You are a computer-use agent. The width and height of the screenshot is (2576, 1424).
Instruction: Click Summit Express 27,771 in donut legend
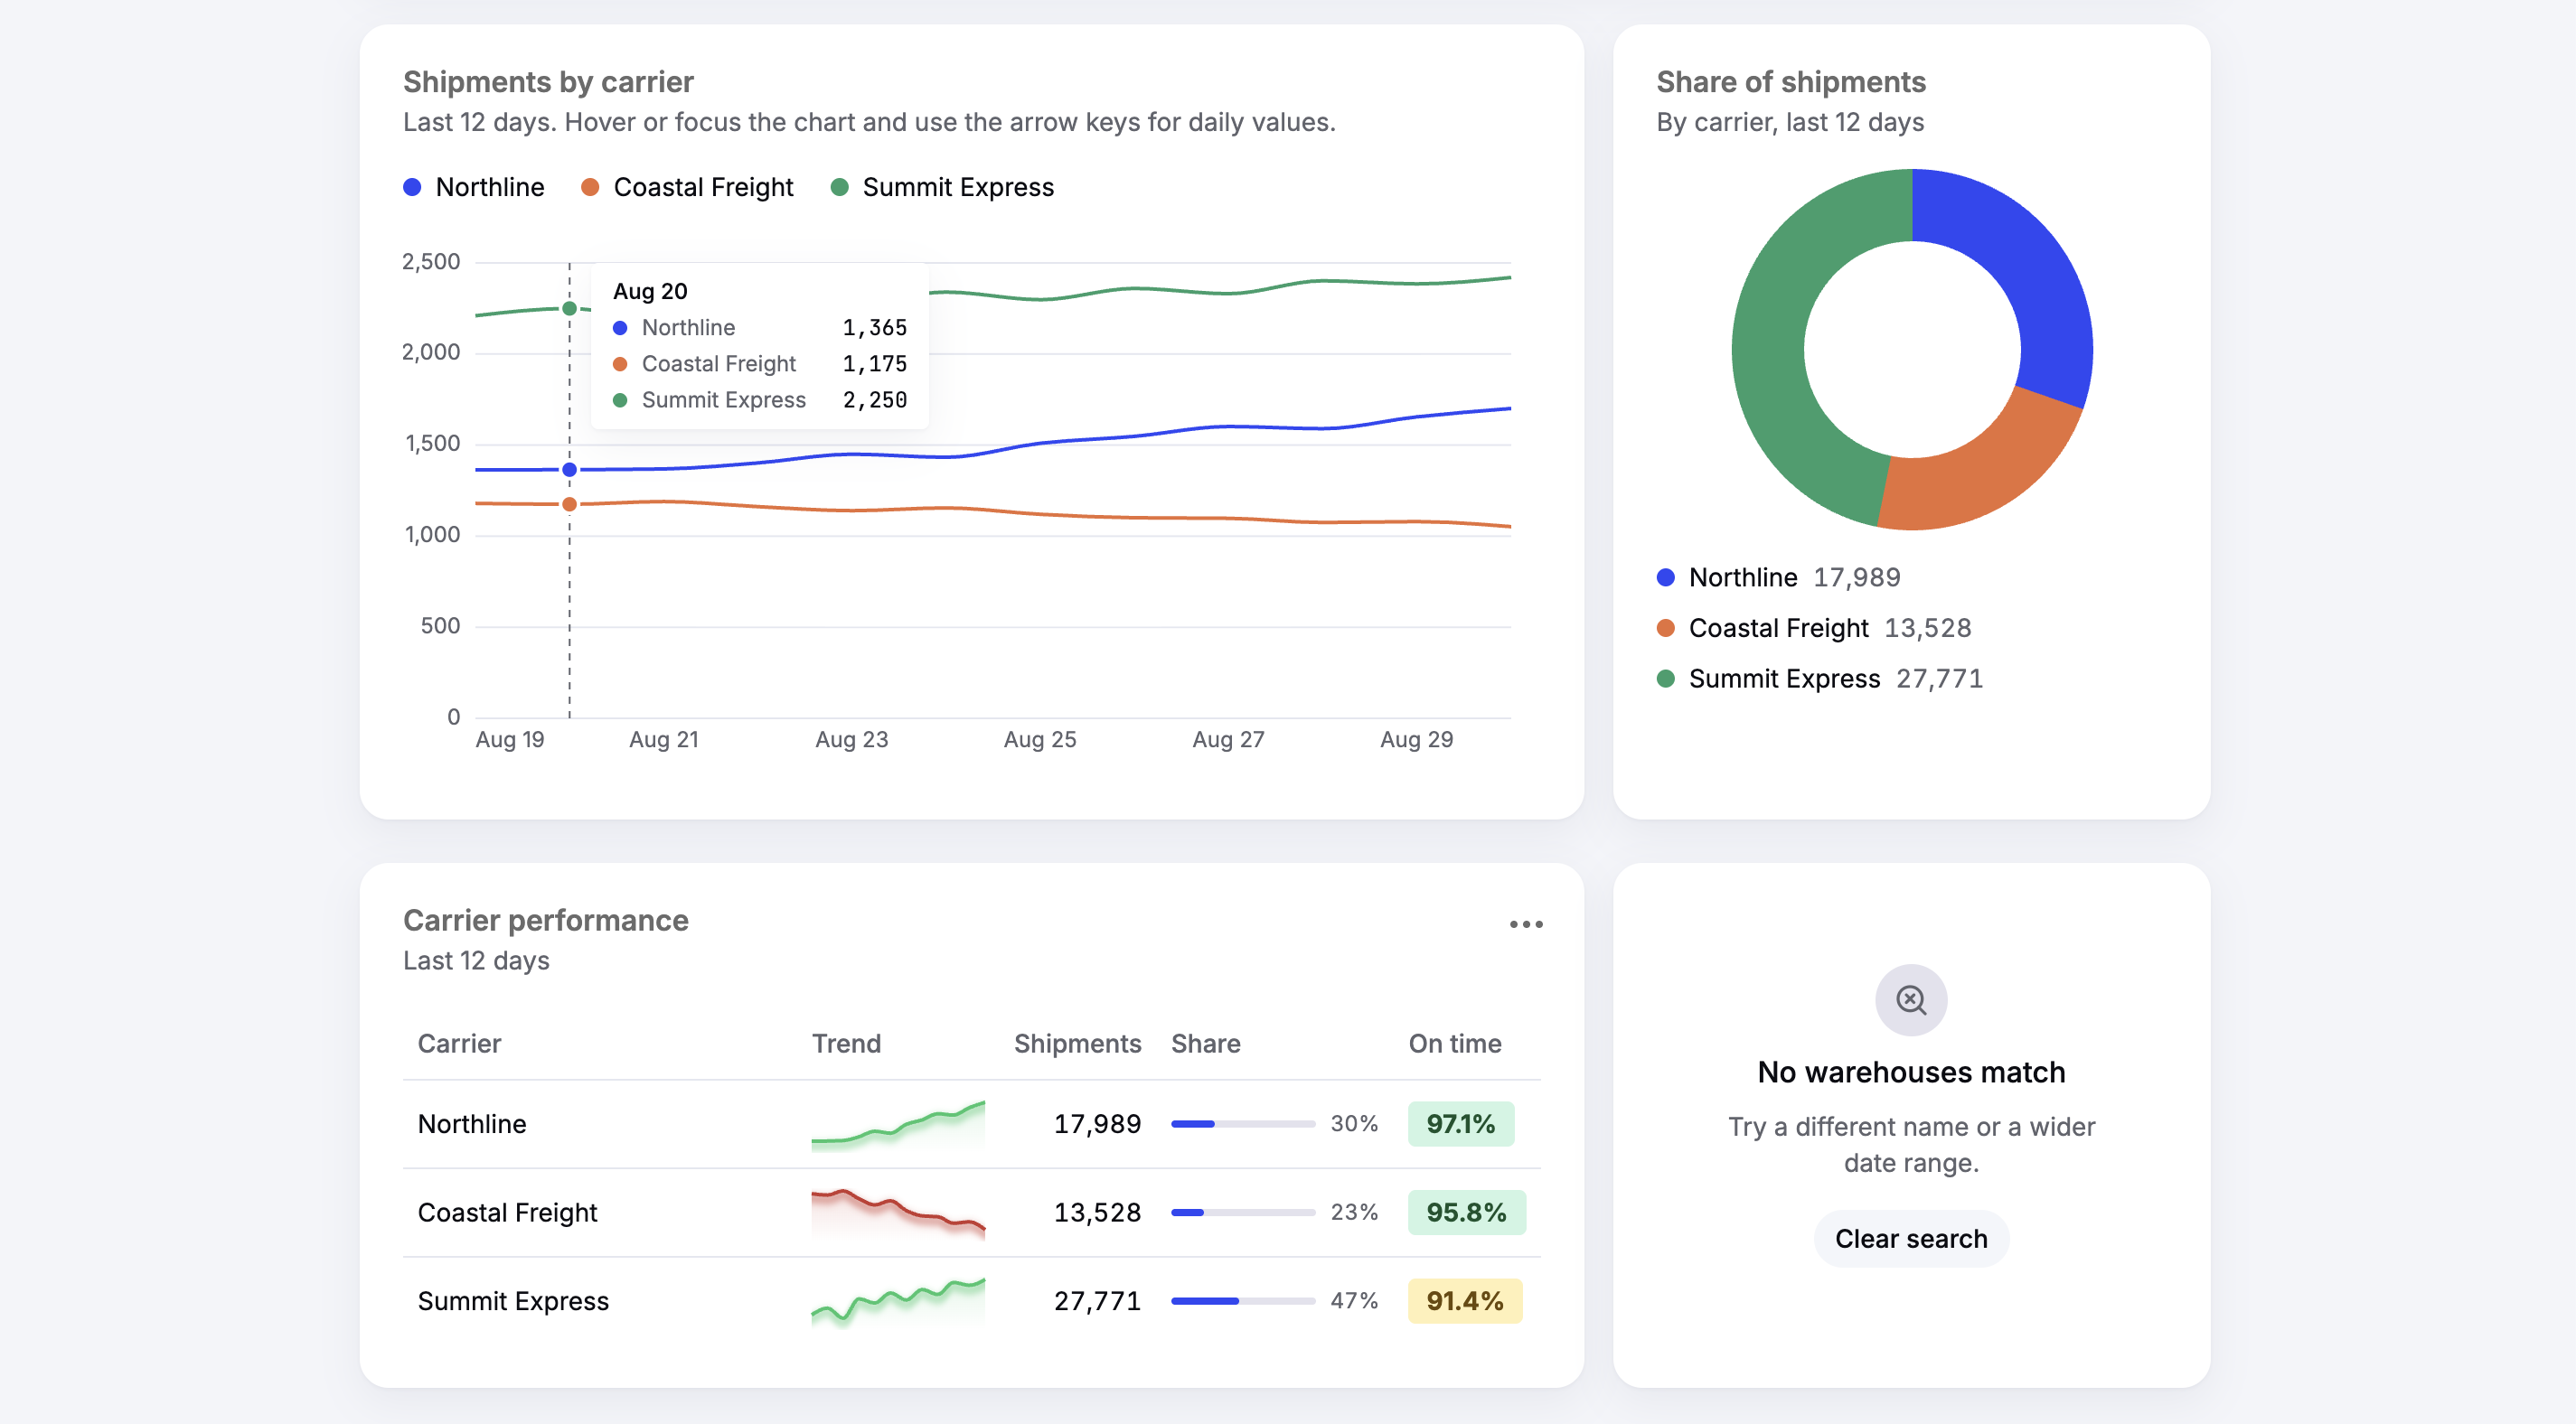(1819, 678)
